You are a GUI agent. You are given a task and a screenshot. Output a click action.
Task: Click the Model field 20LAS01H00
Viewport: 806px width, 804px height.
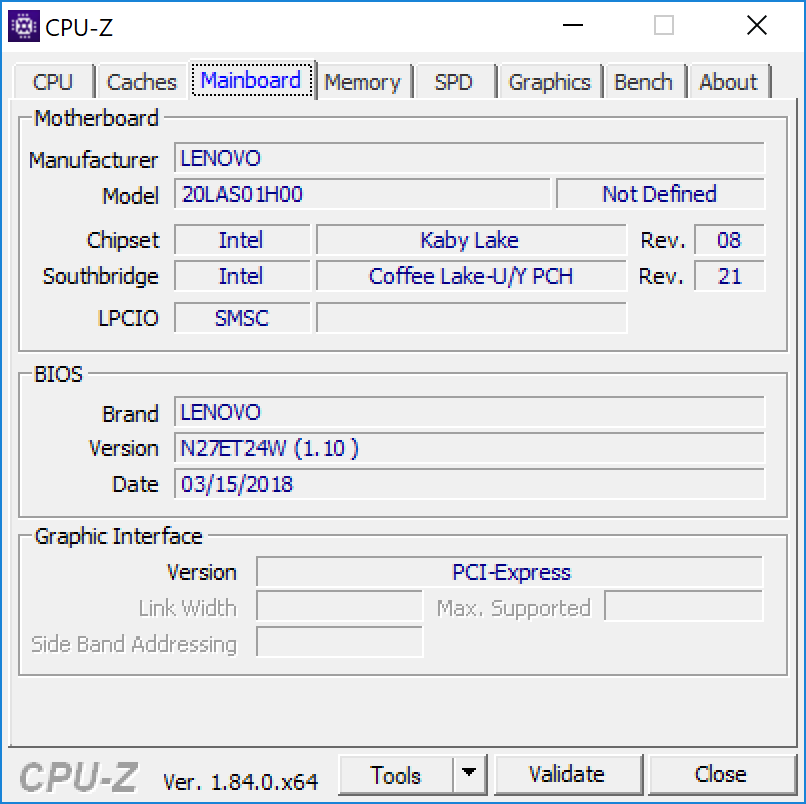tap(362, 194)
